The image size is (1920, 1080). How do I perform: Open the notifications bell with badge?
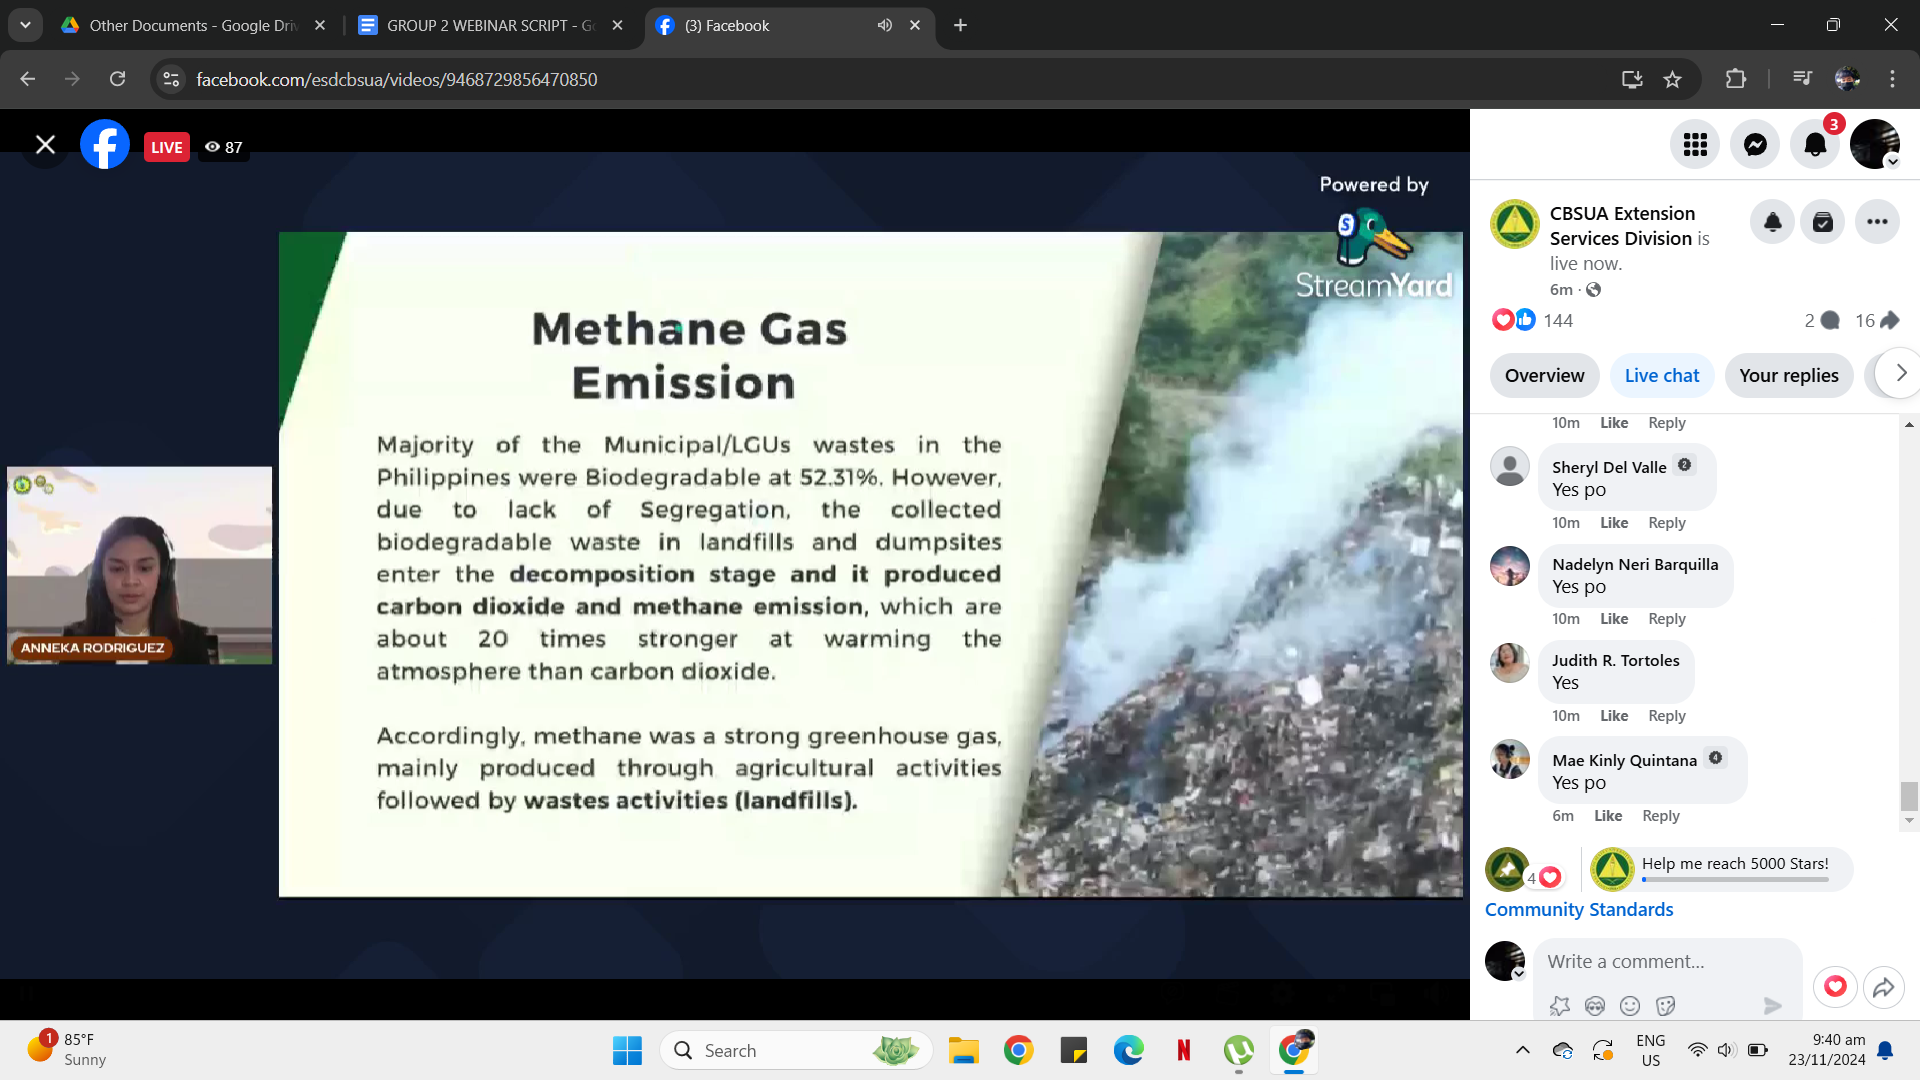pos(1815,145)
